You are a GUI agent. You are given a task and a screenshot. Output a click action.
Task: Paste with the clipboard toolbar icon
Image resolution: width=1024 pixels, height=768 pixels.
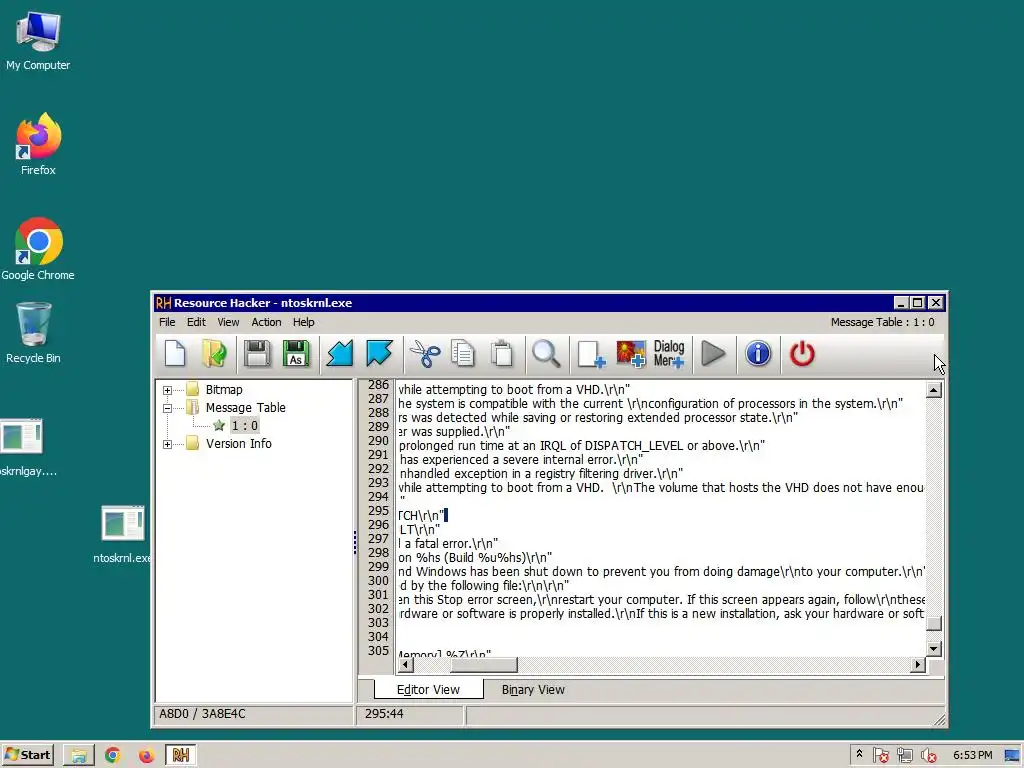click(502, 354)
